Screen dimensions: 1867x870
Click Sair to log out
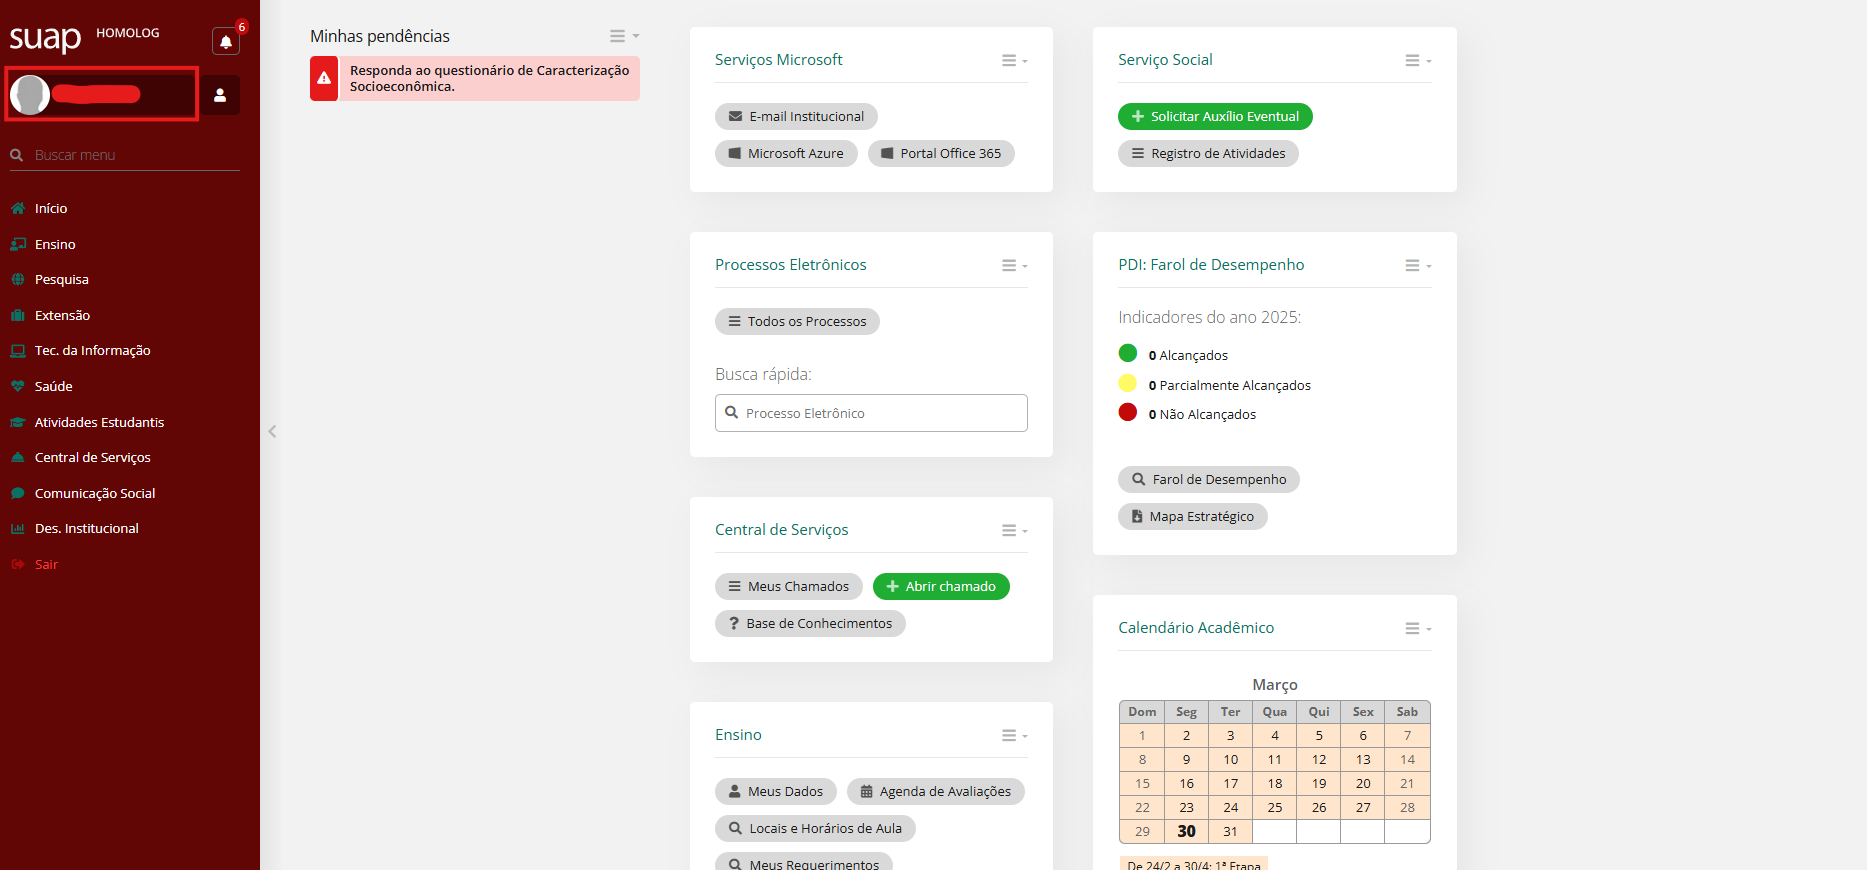pos(46,564)
